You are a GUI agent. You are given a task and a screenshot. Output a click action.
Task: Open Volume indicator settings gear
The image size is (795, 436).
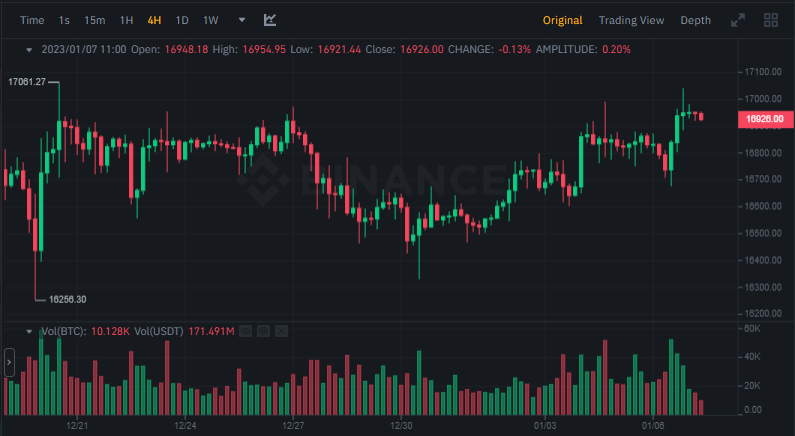pos(262,331)
